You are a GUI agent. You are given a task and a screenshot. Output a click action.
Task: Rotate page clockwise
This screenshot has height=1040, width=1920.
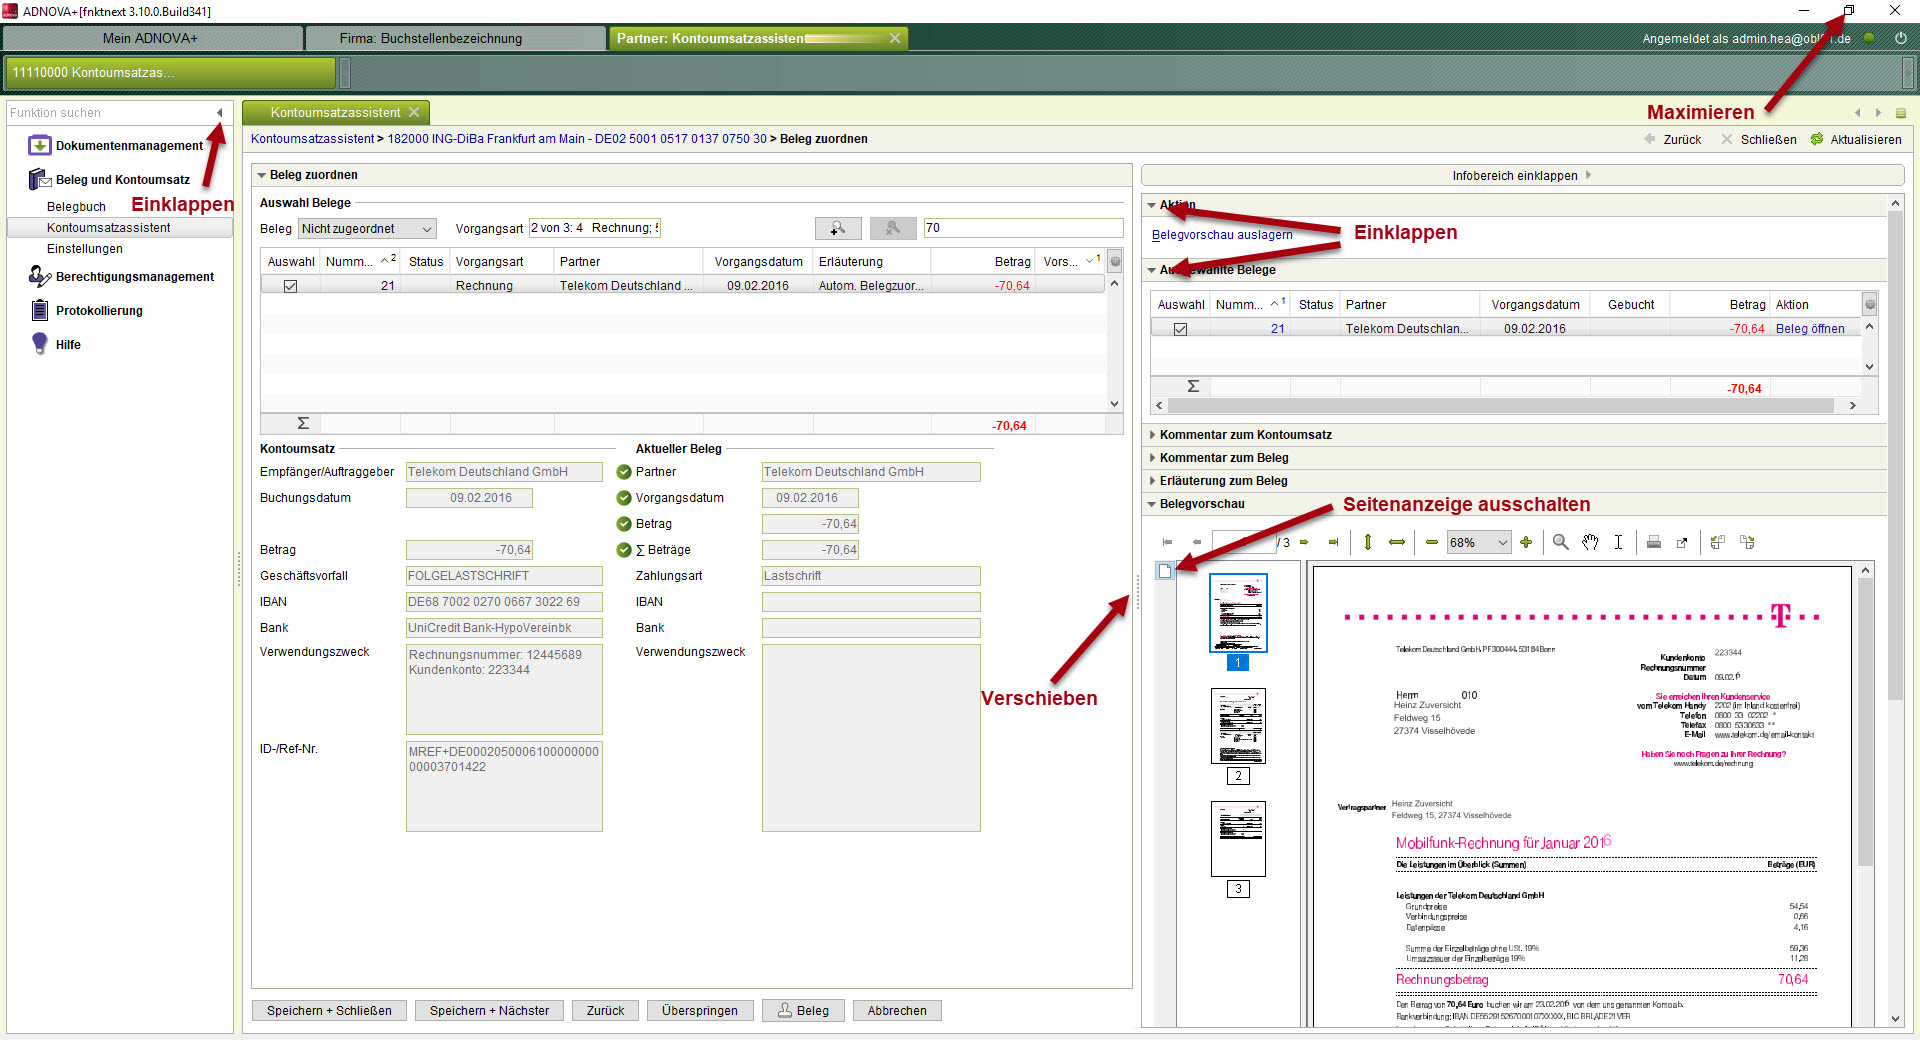[1747, 542]
